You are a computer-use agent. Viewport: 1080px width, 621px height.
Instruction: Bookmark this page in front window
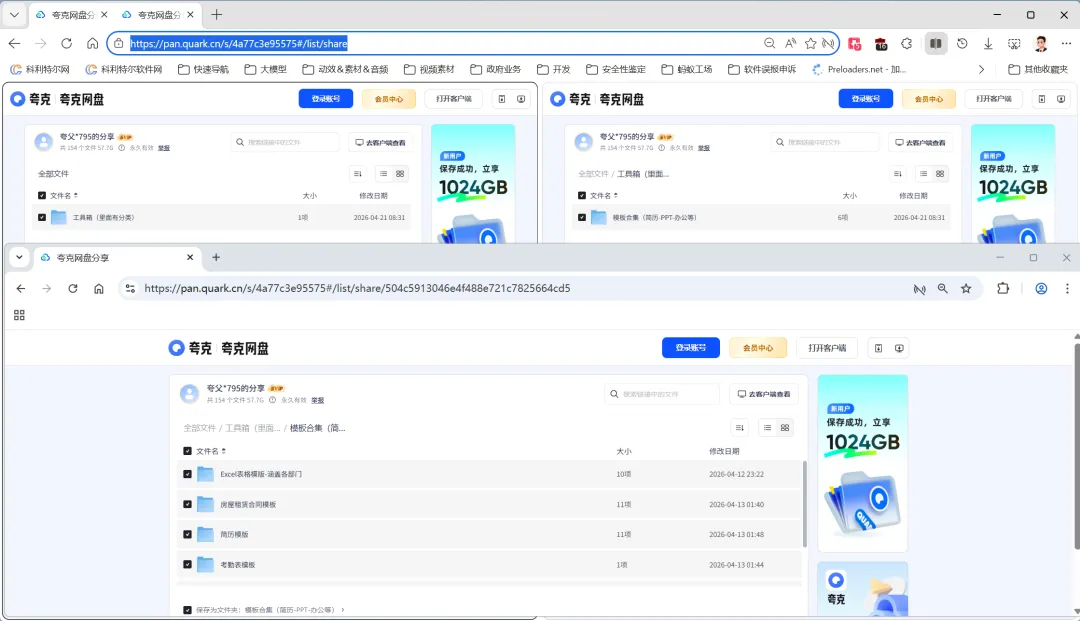[966, 288]
